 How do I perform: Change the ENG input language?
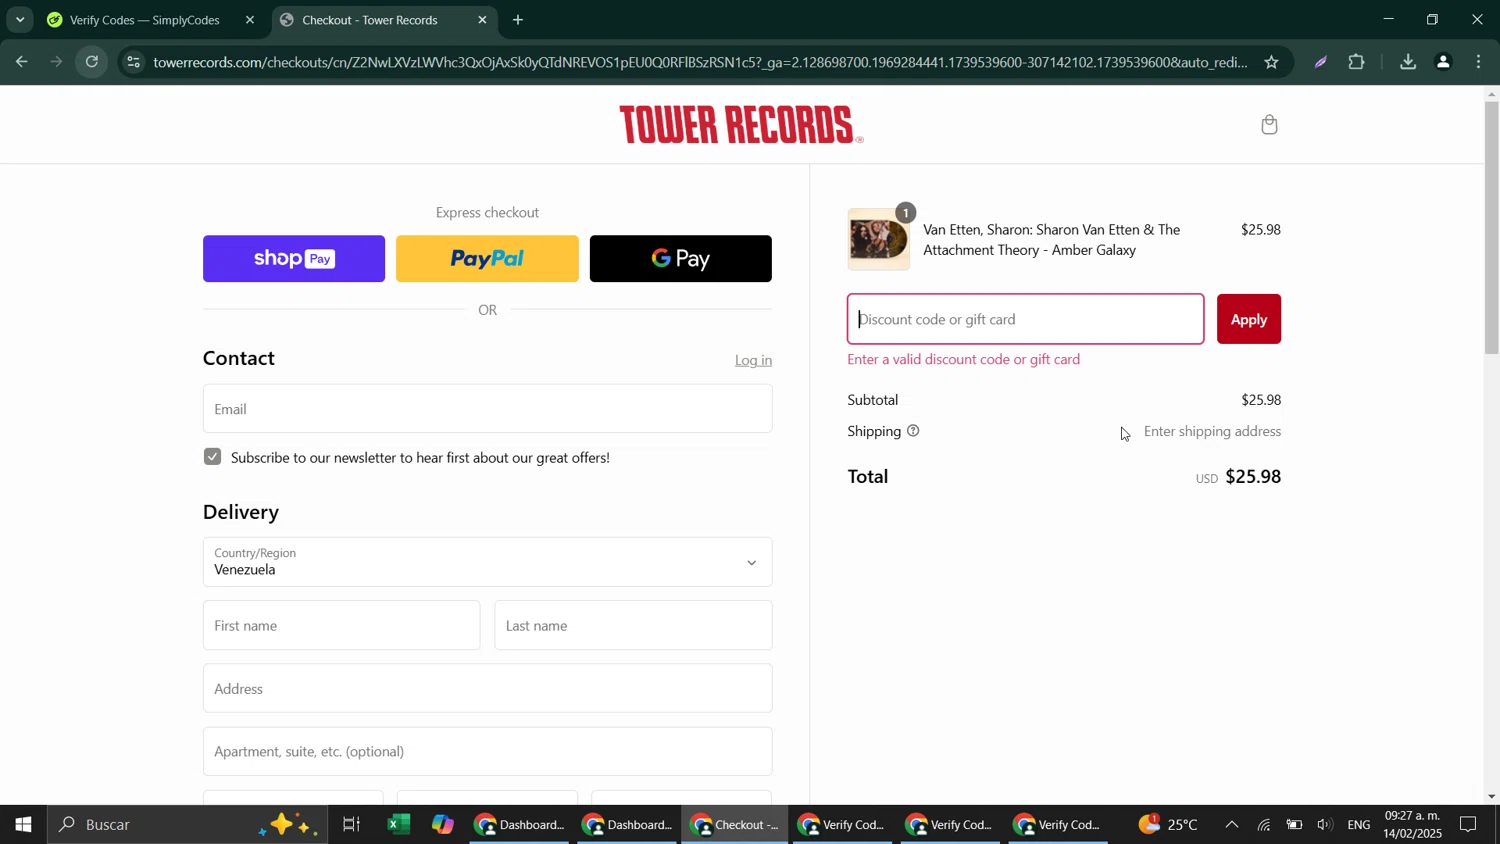[1359, 825]
